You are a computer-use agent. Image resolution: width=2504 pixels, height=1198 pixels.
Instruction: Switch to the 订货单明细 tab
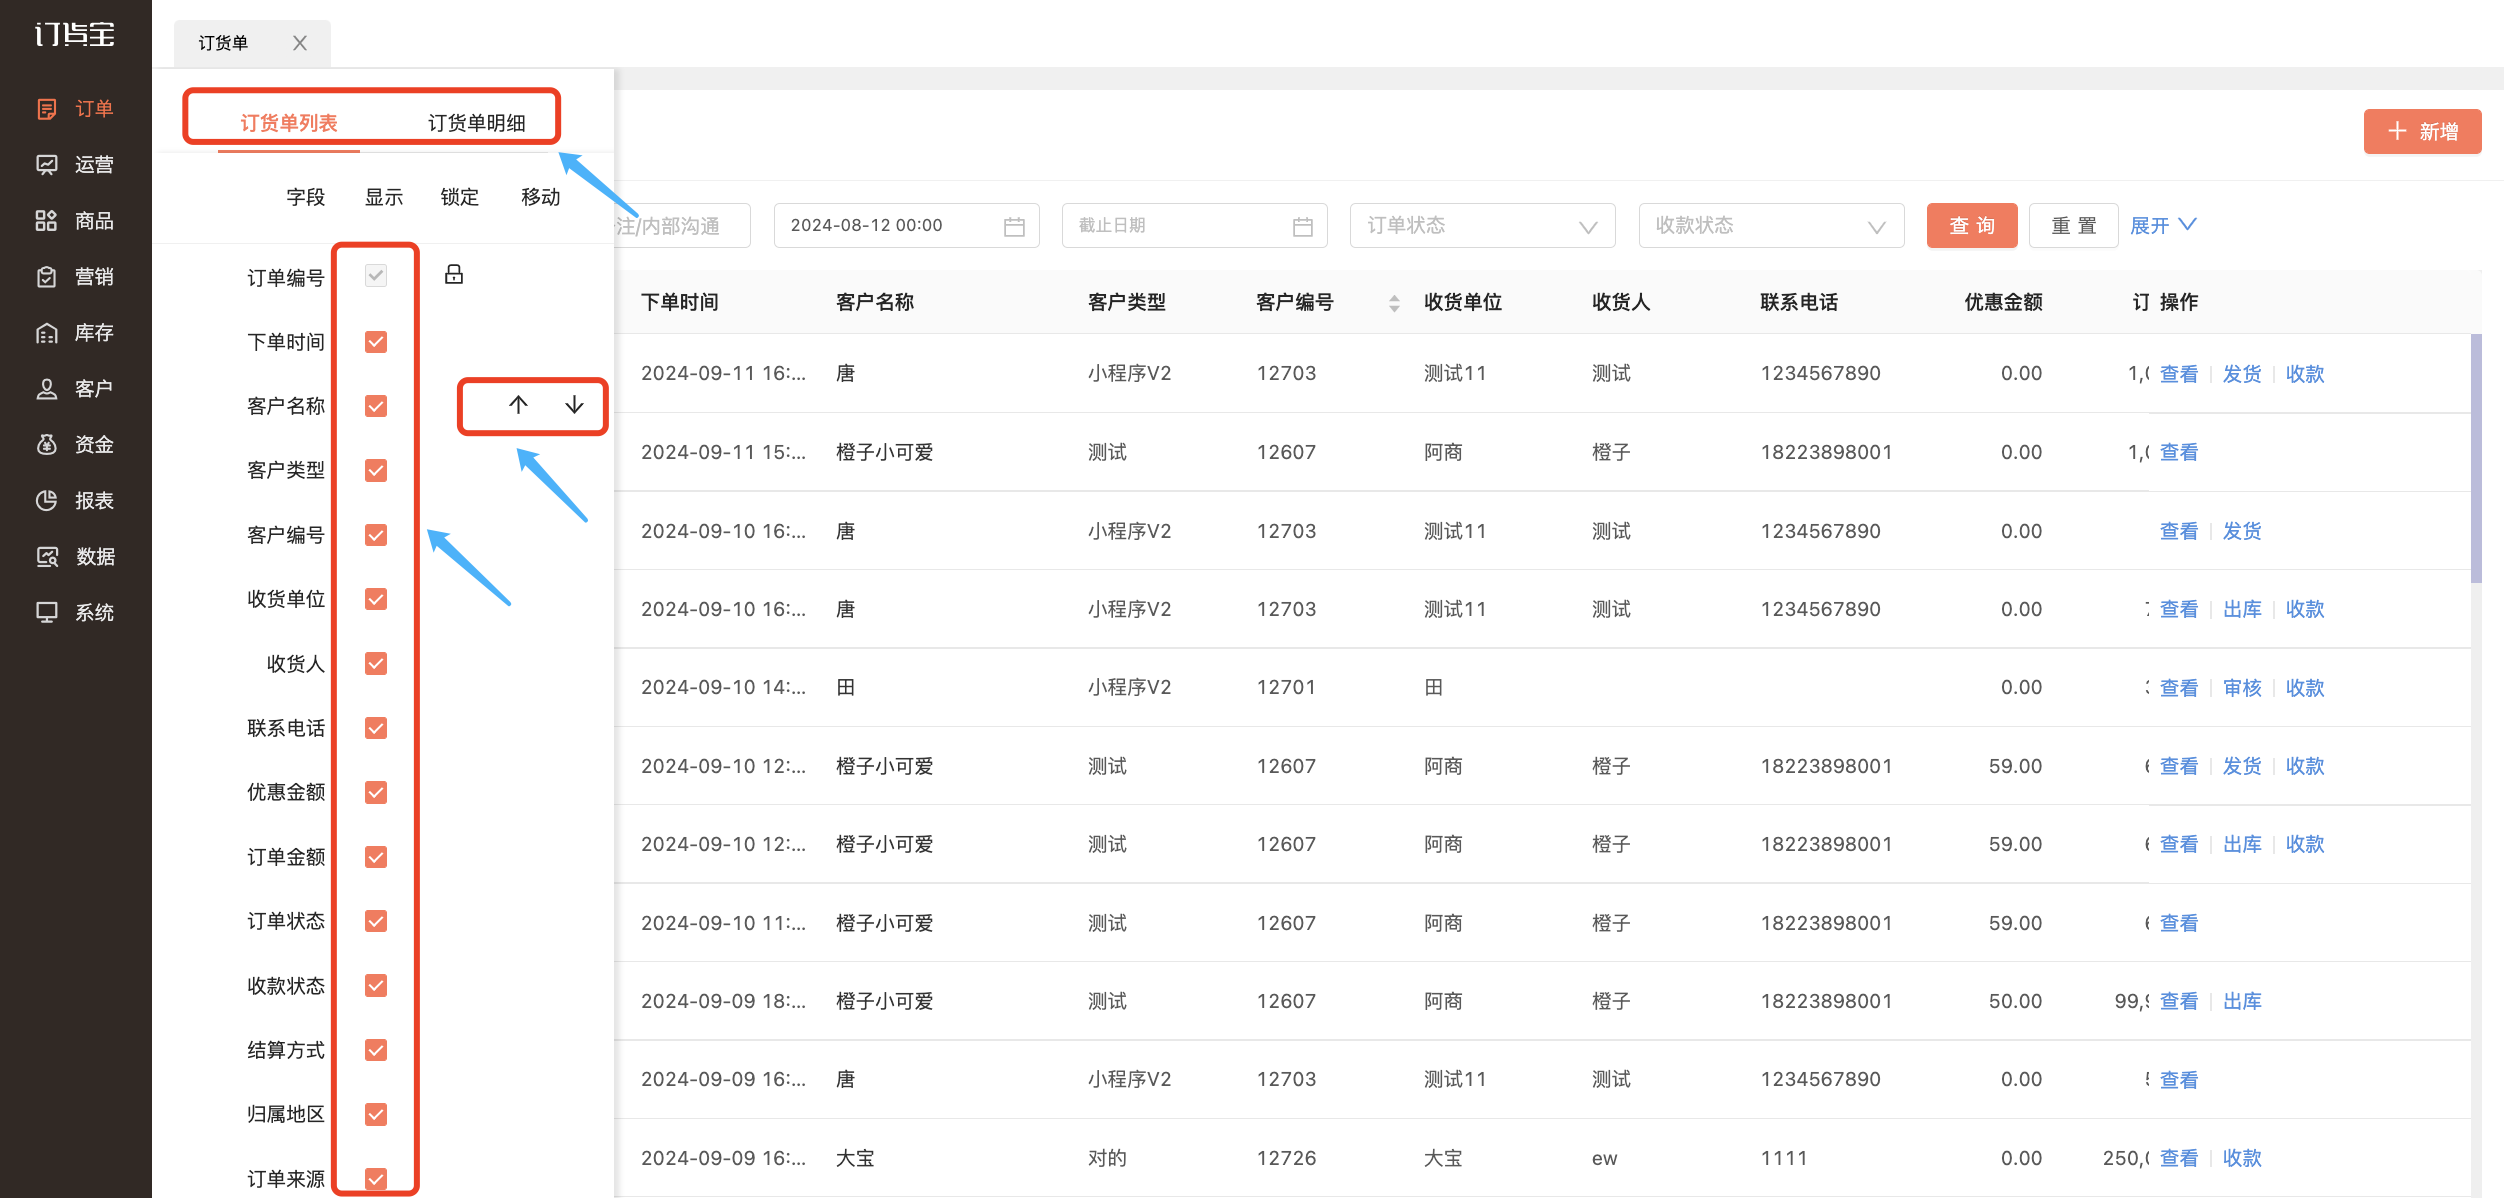pos(477,123)
